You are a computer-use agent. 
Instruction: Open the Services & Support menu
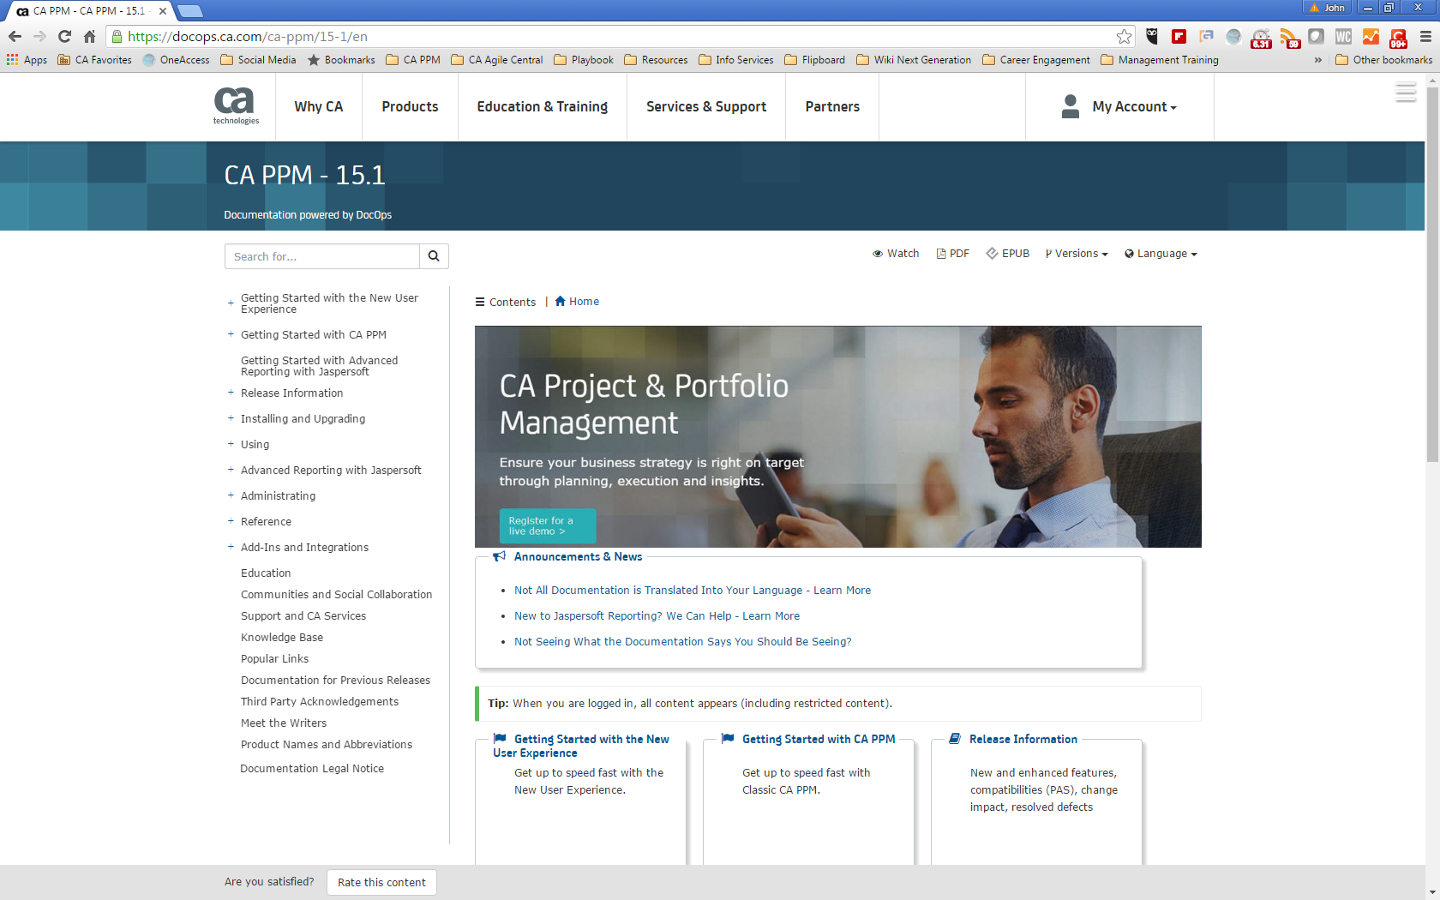tap(706, 107)
